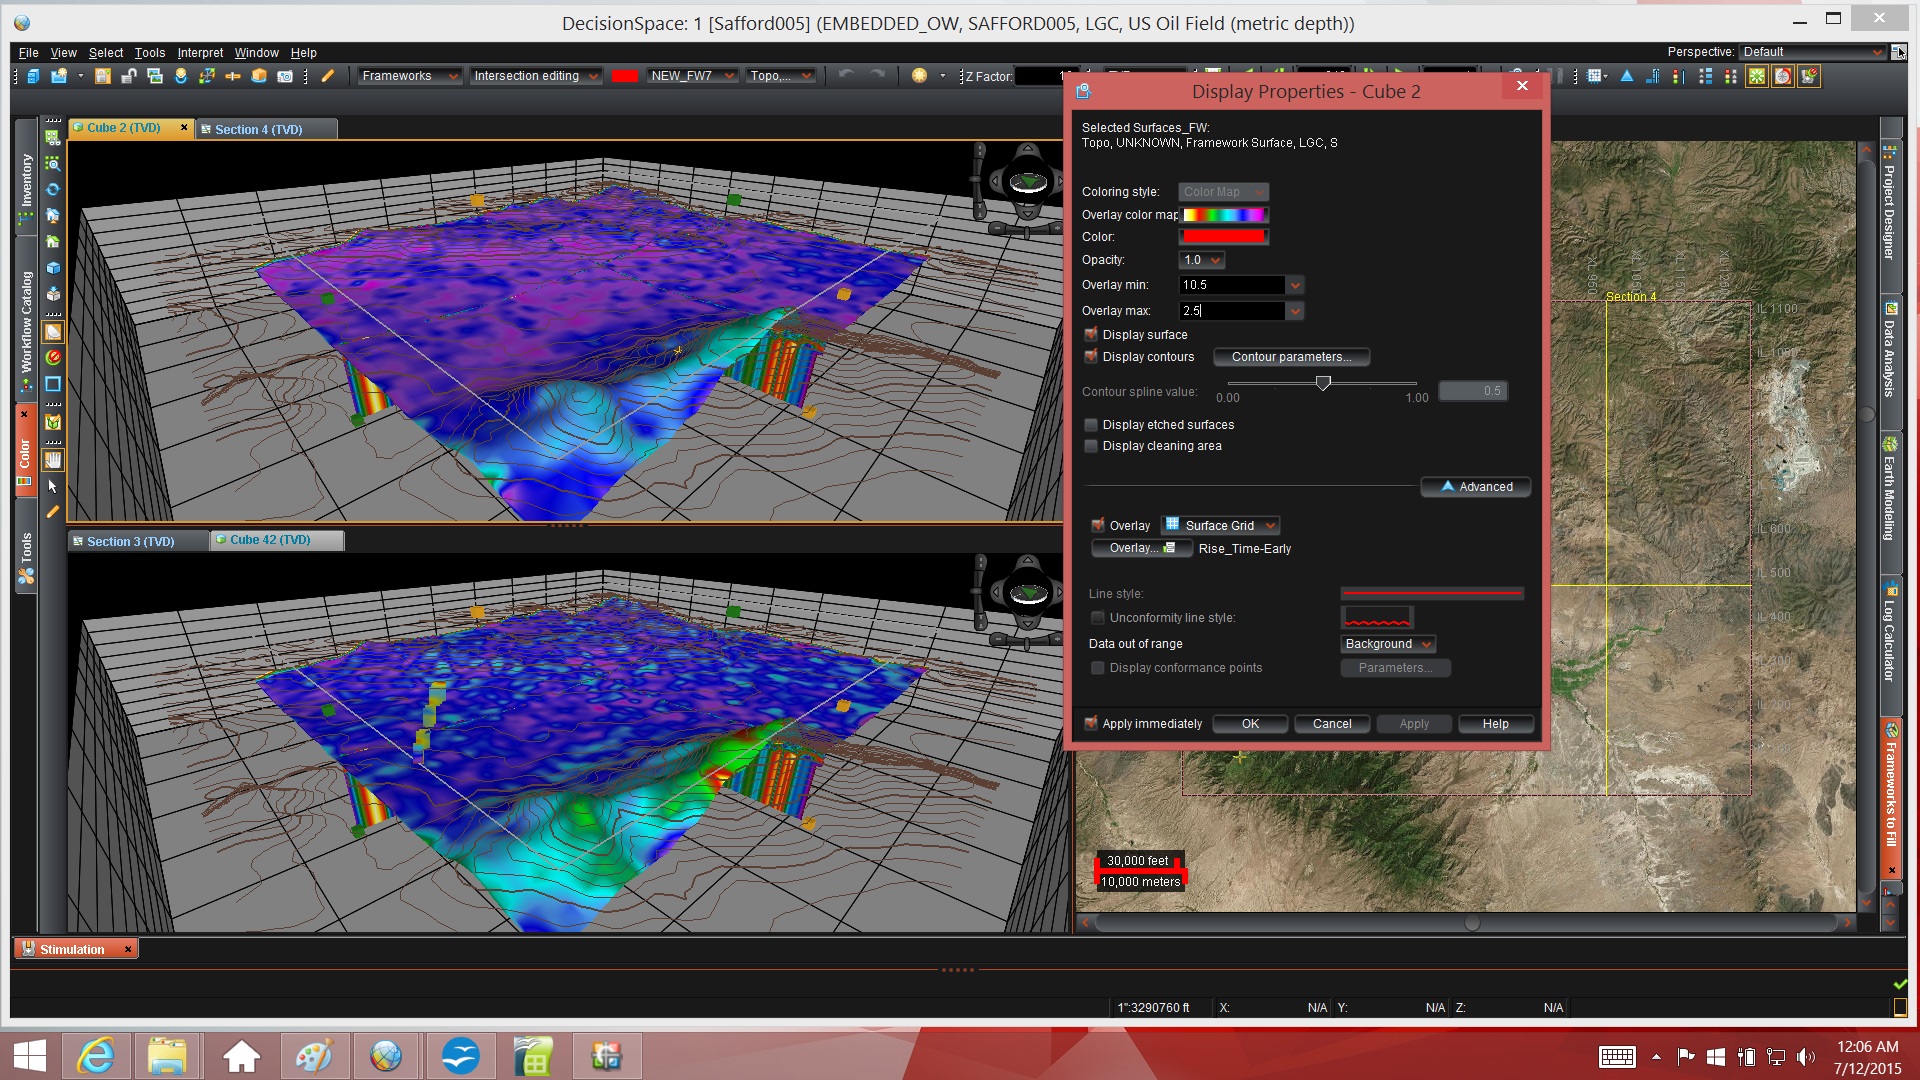Open the Opacity 1.0 dropdown
1920x1080 pixels.
pos(1202,260)
